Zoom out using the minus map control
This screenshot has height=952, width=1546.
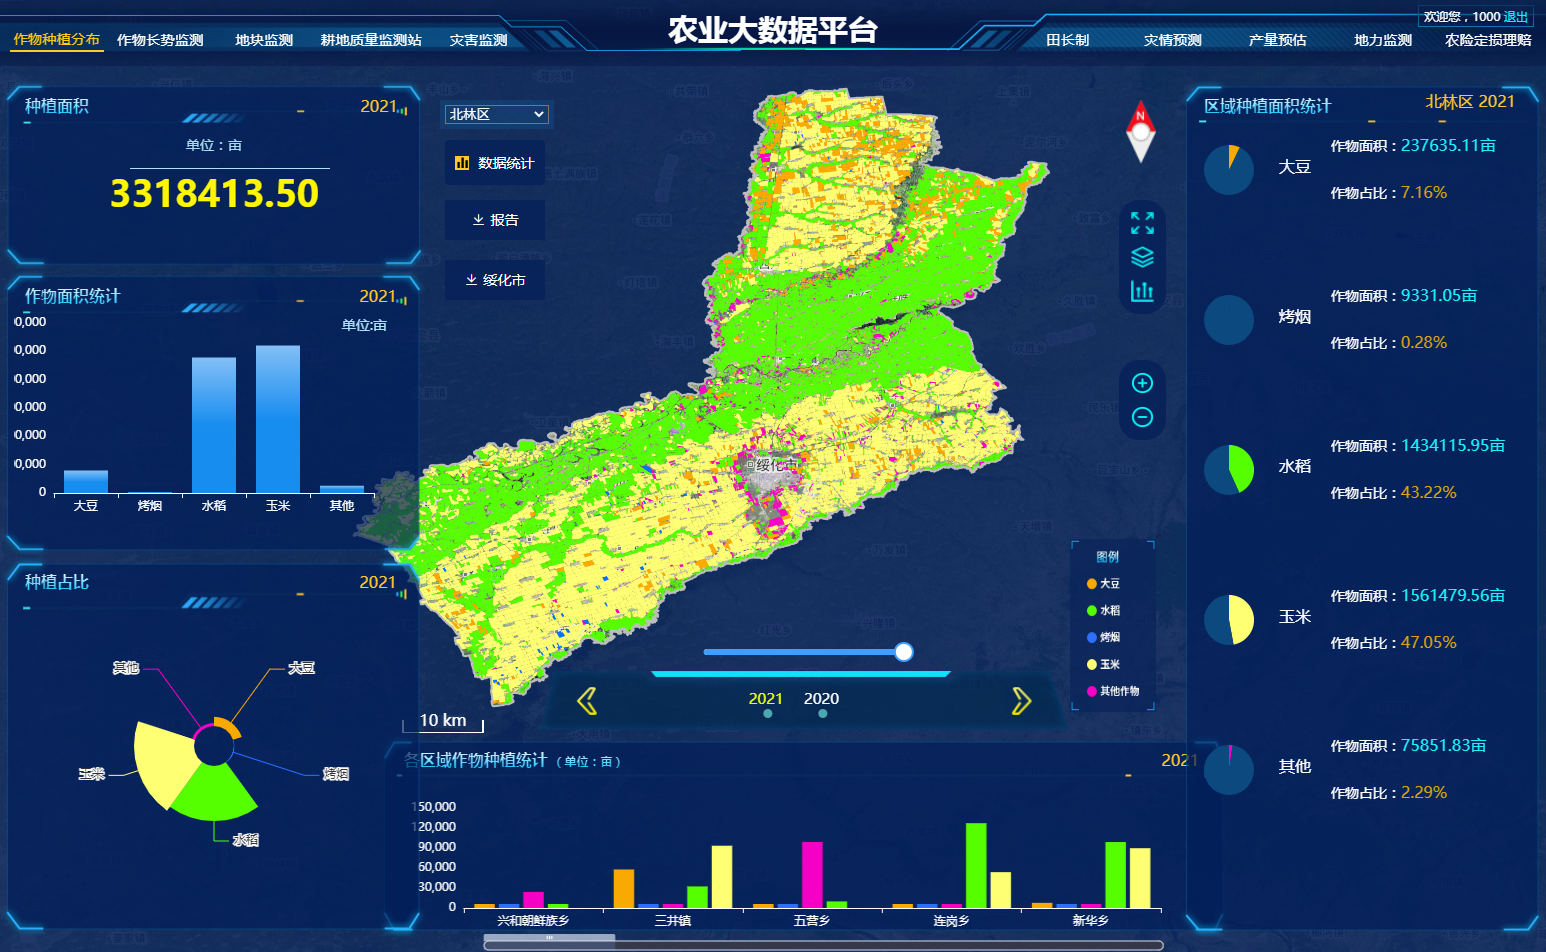click(x=1142, y=416)
